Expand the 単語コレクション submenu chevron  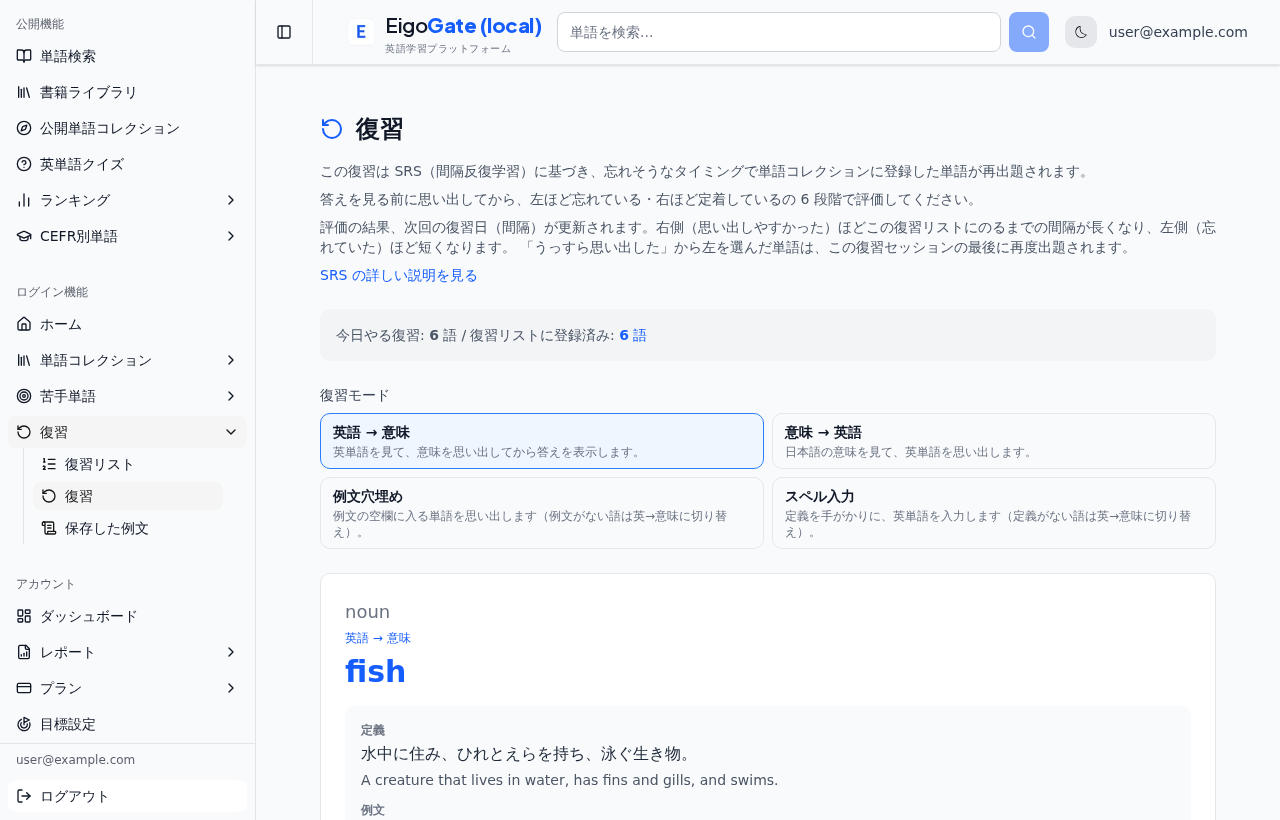point(231,360)
